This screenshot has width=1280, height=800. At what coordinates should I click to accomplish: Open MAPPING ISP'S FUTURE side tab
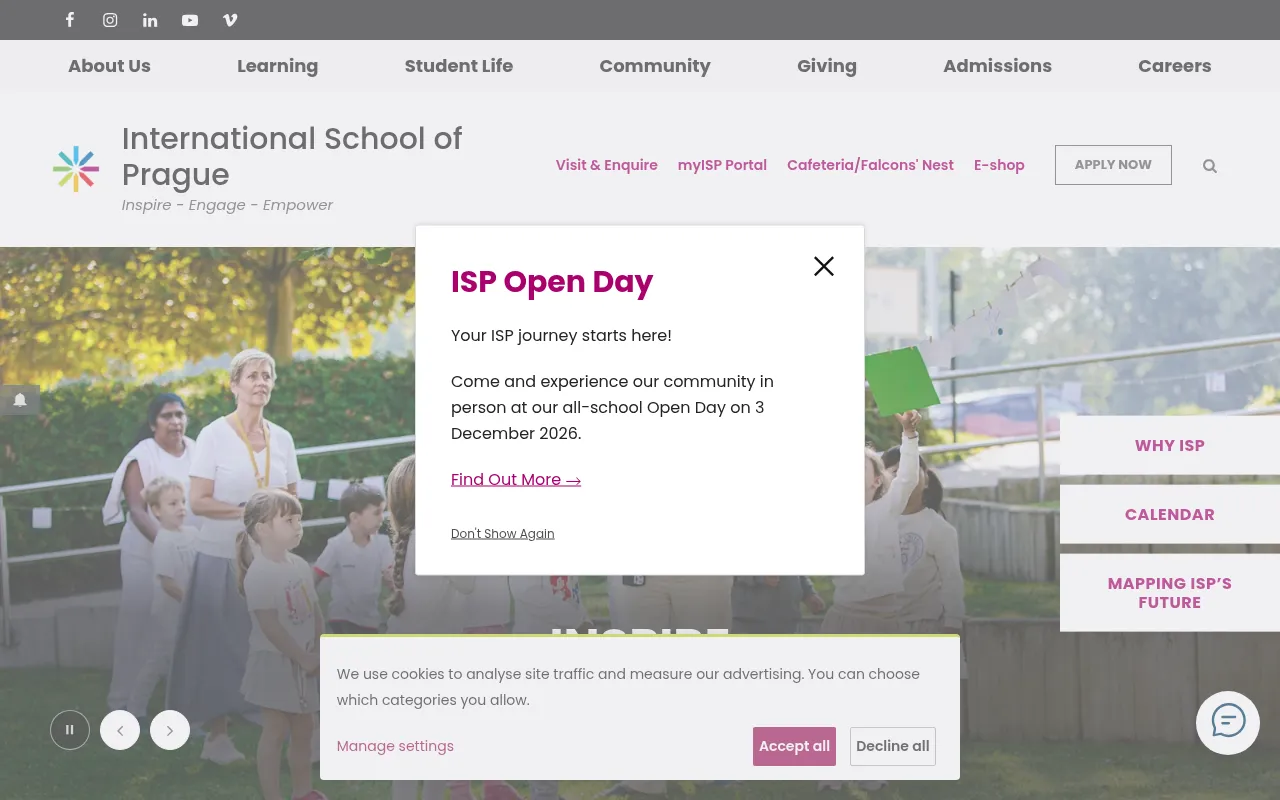[x=1170, y=593]
